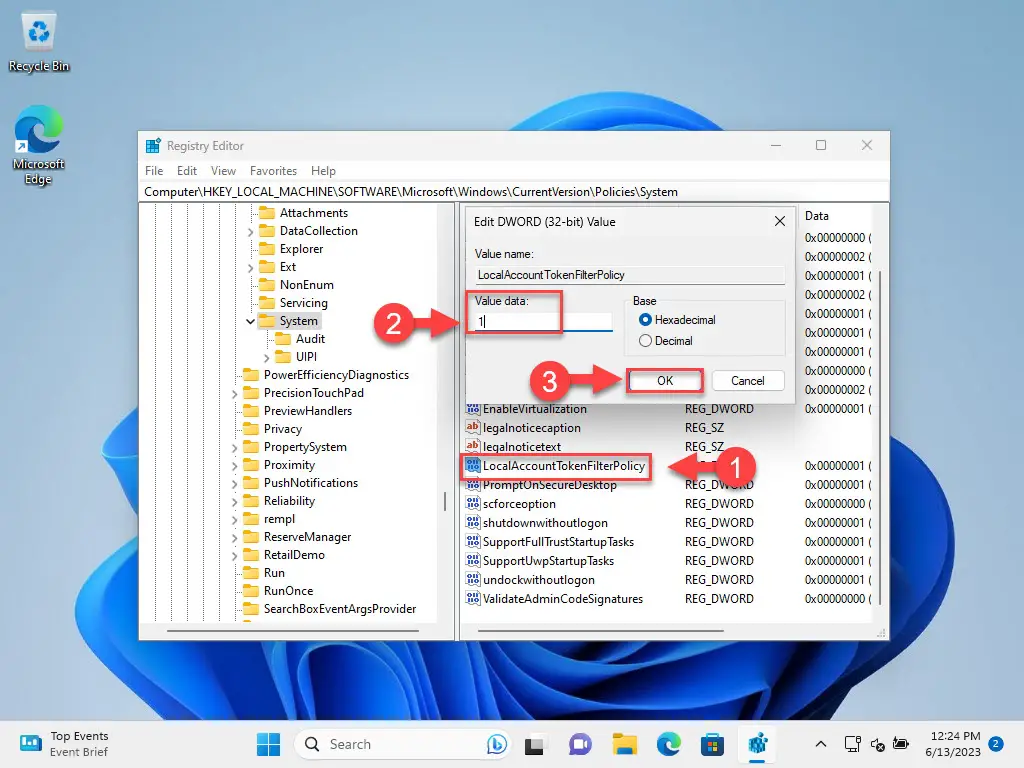Viewport: 1024px width, 768px height.
Task: Click the legalnoticecaption string value icon
Action: click(473, 428)
